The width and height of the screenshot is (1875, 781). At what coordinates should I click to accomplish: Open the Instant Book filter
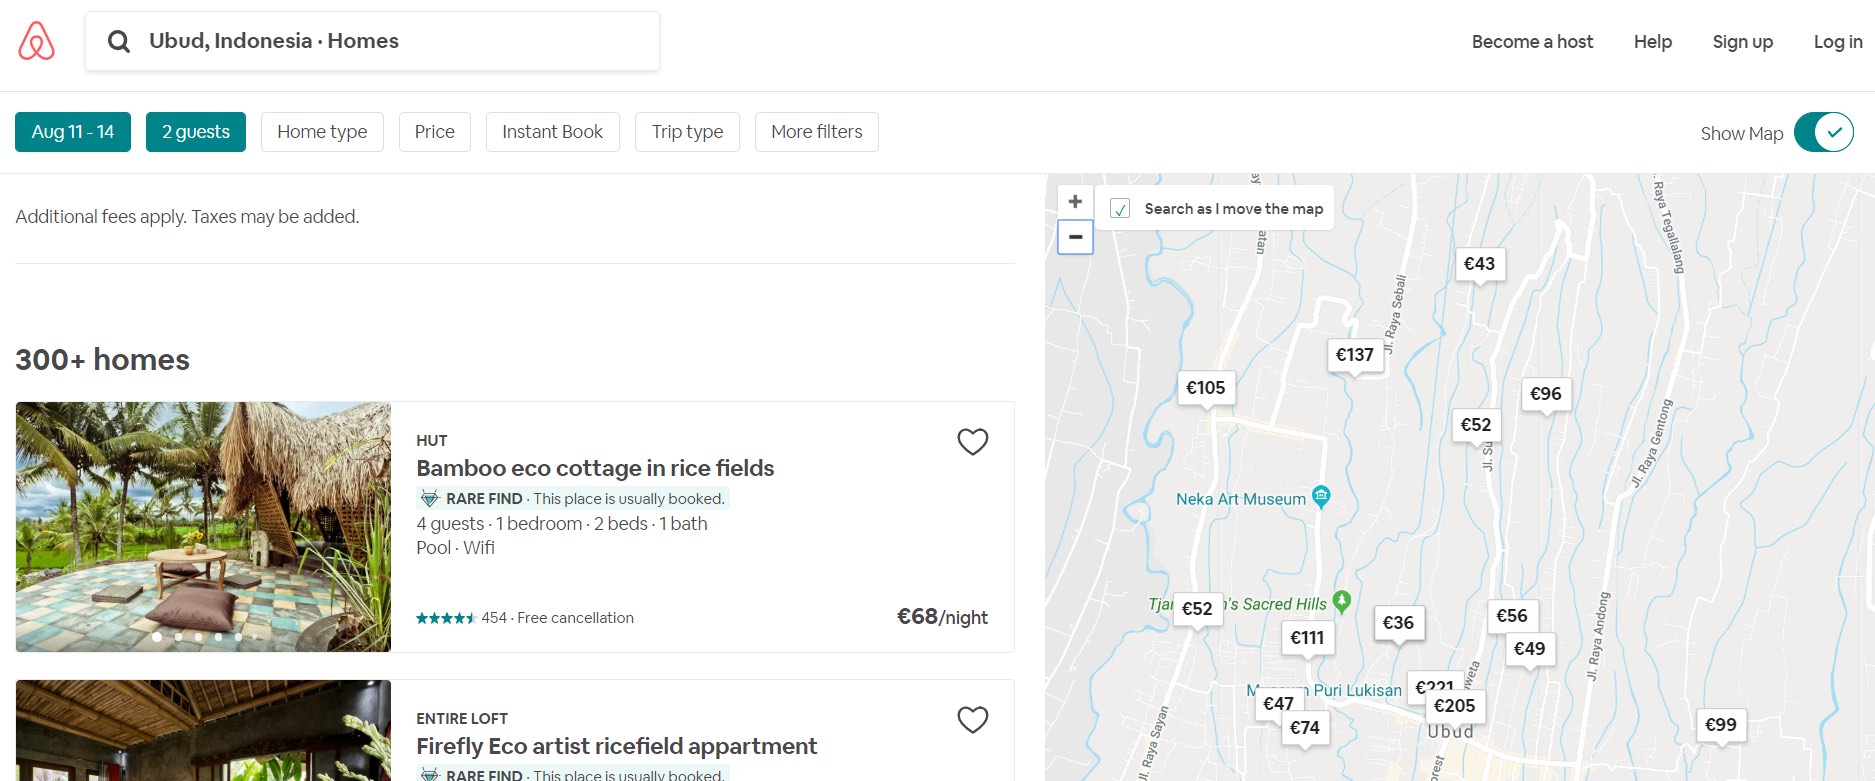tap(553, 132)
